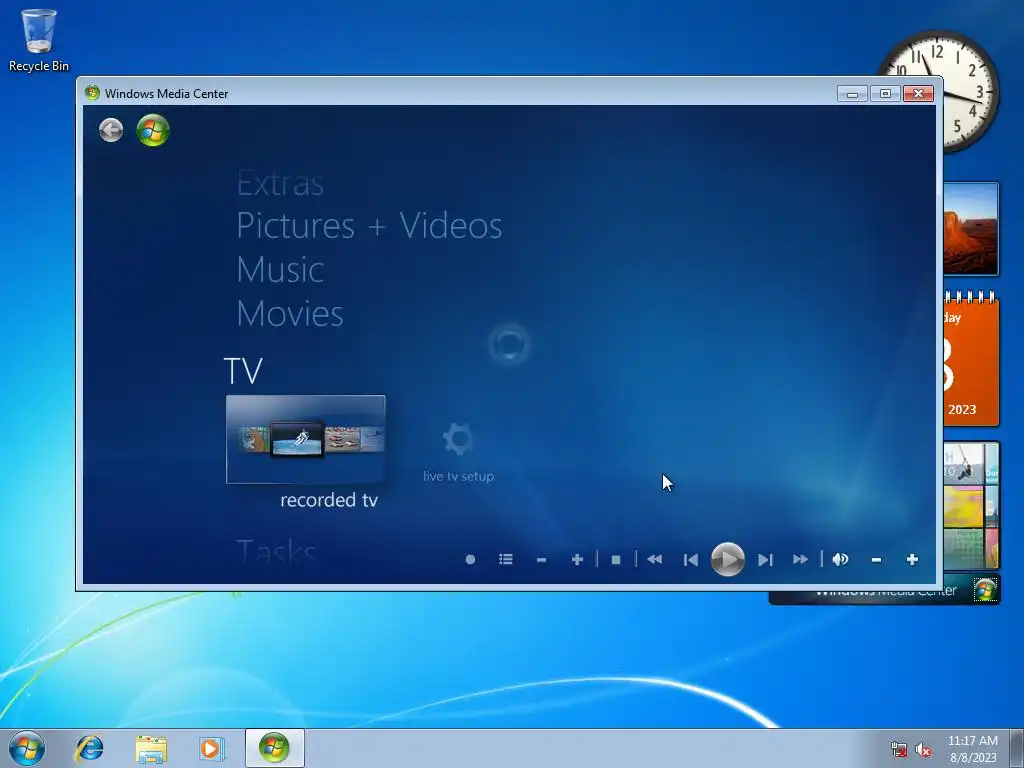Viewport: 1024px width, 768px height.
Task: Lower volume with the minus button
Action: (876, 560)
